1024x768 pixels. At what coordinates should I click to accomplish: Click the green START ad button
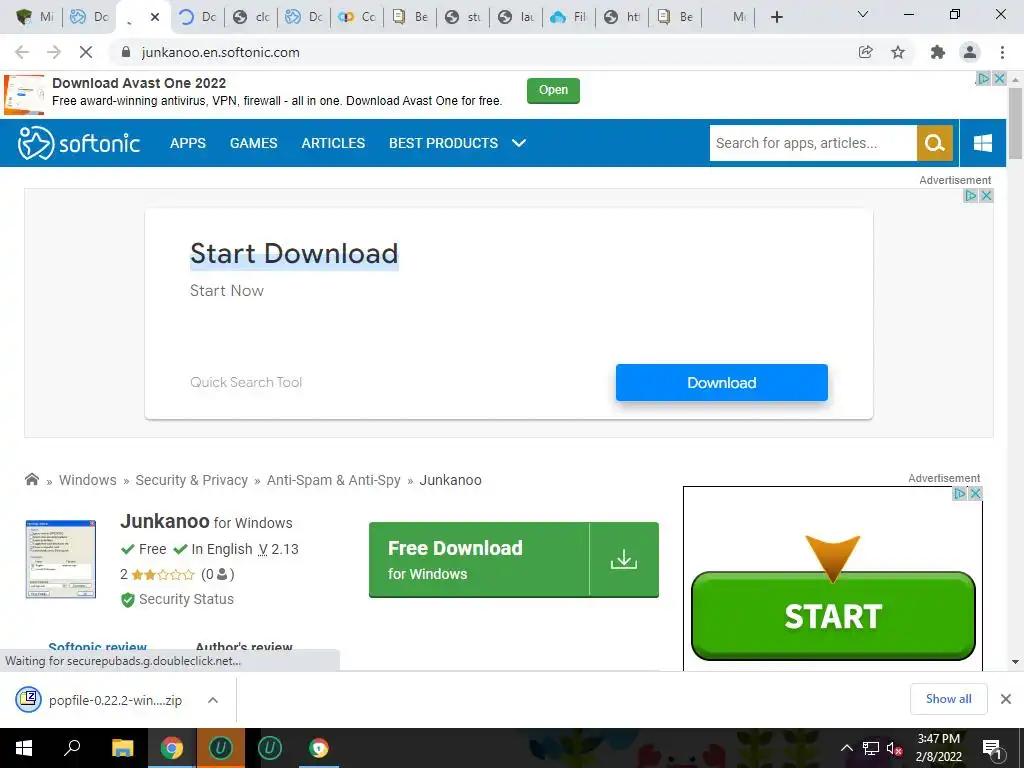tap(833, 615)
